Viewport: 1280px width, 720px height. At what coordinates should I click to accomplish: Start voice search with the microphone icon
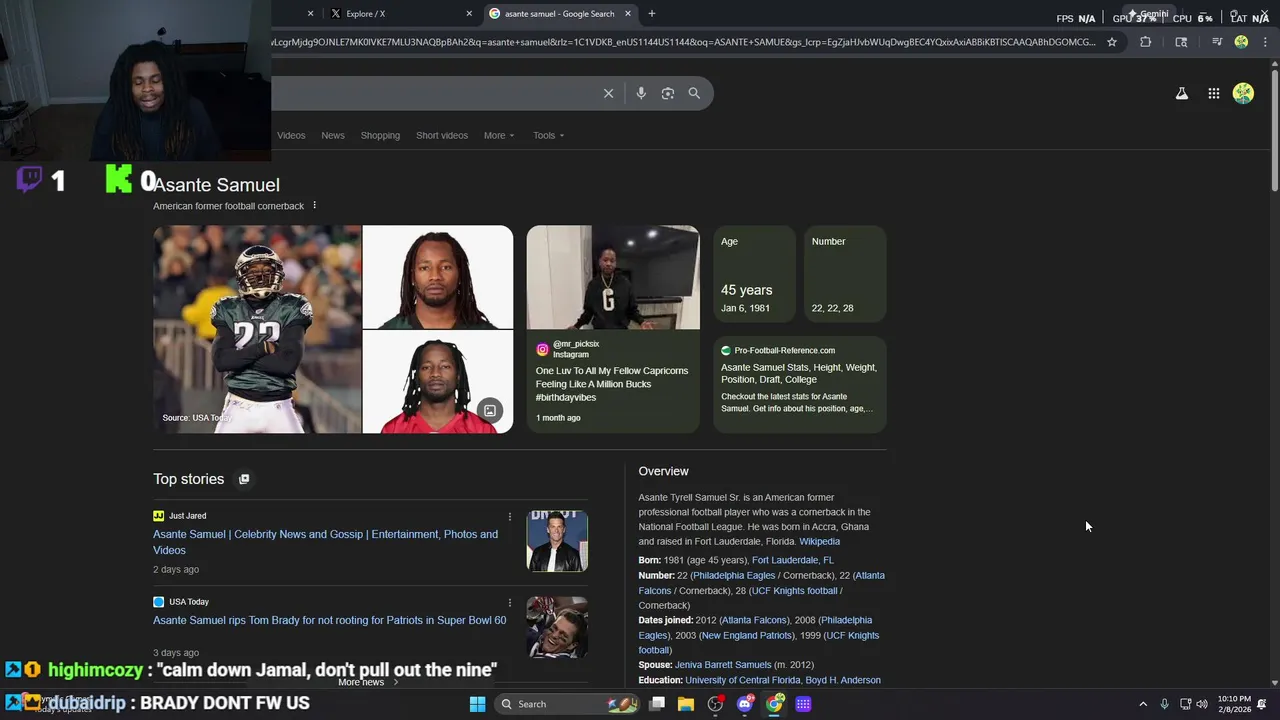coord(641,93)
